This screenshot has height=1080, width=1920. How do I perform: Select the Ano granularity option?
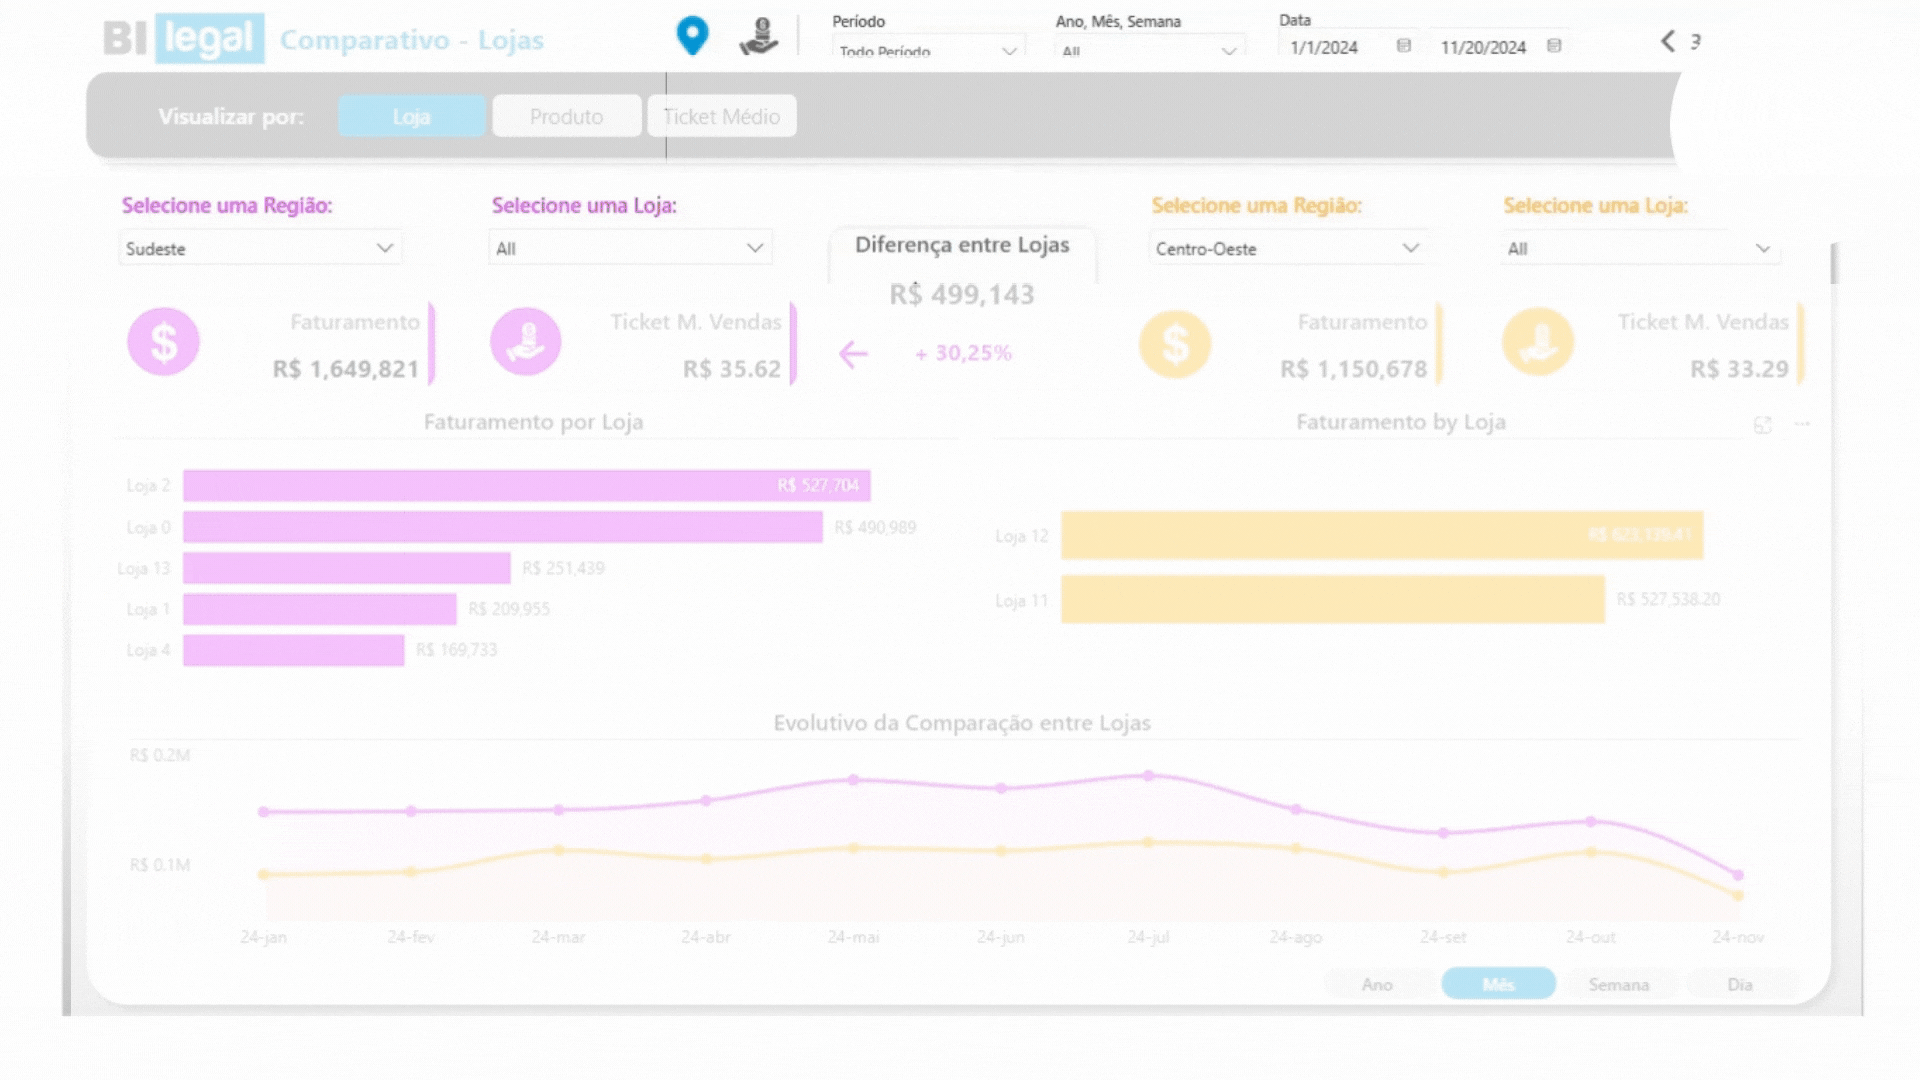(1376, 984)
